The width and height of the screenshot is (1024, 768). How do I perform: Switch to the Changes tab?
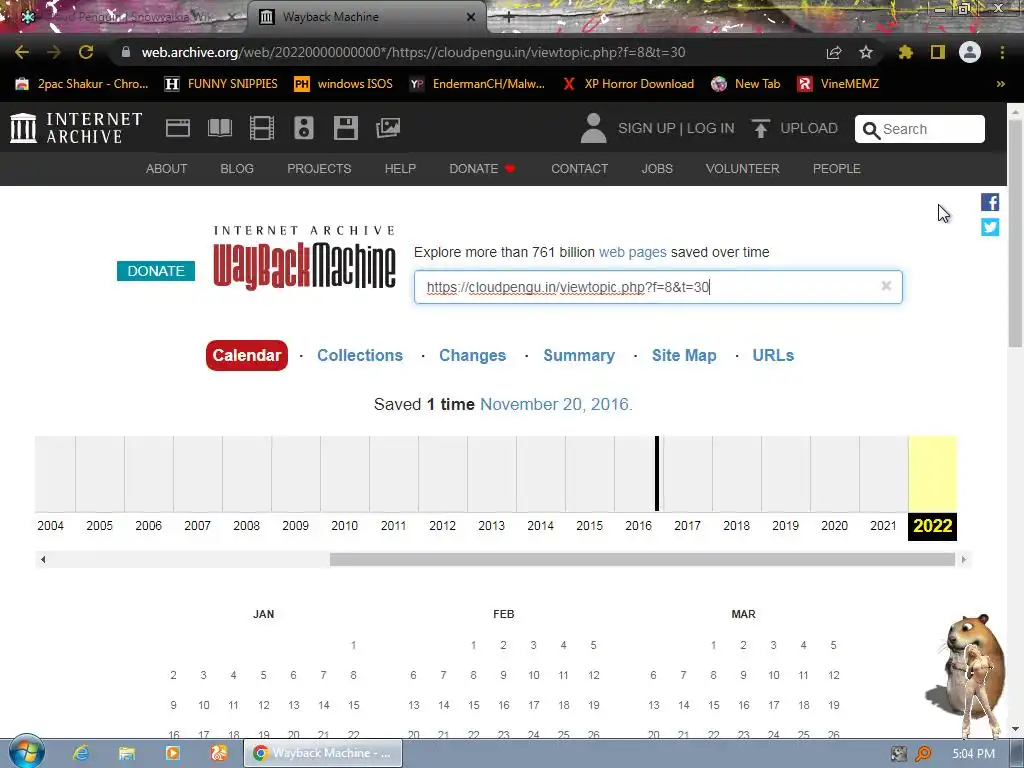pos(472,355)
